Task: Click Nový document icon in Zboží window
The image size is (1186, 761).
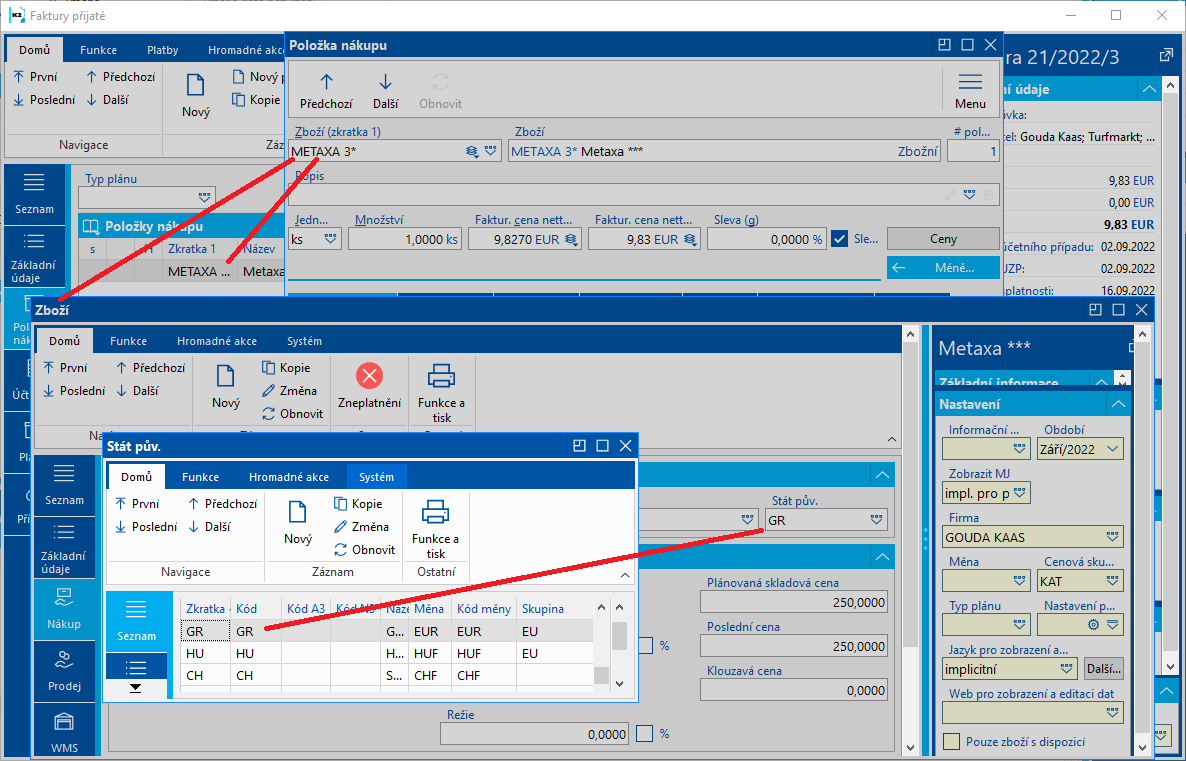Action: pos(225,376)
